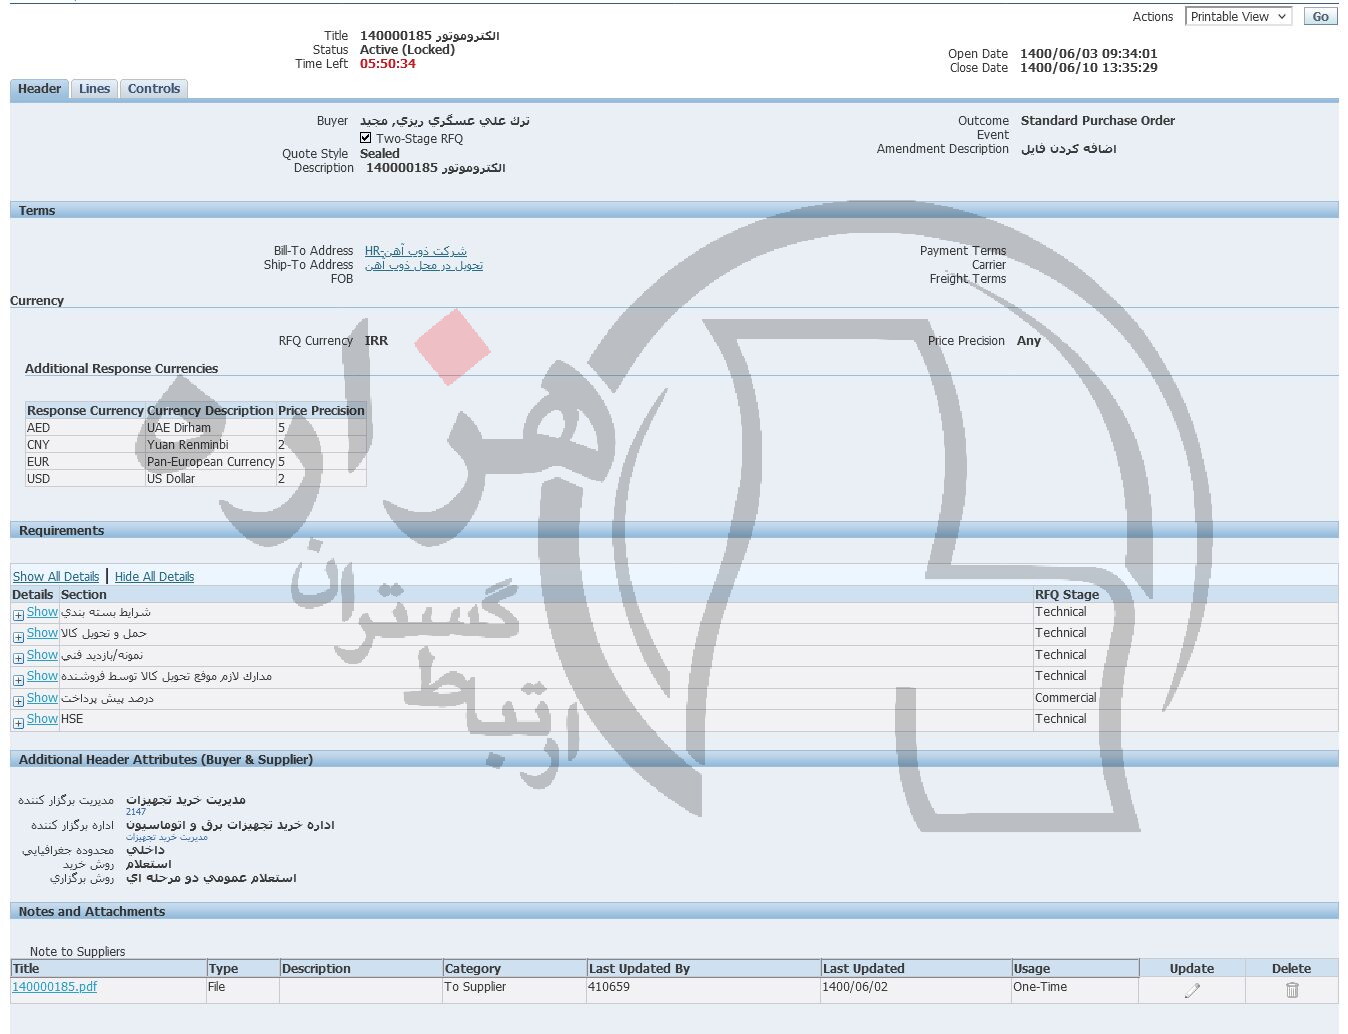Click the US Dollar description cell
Image resolution: width=1348 pixels, height=1034 pixels.
pyautogui.click(x=210, y=479)
